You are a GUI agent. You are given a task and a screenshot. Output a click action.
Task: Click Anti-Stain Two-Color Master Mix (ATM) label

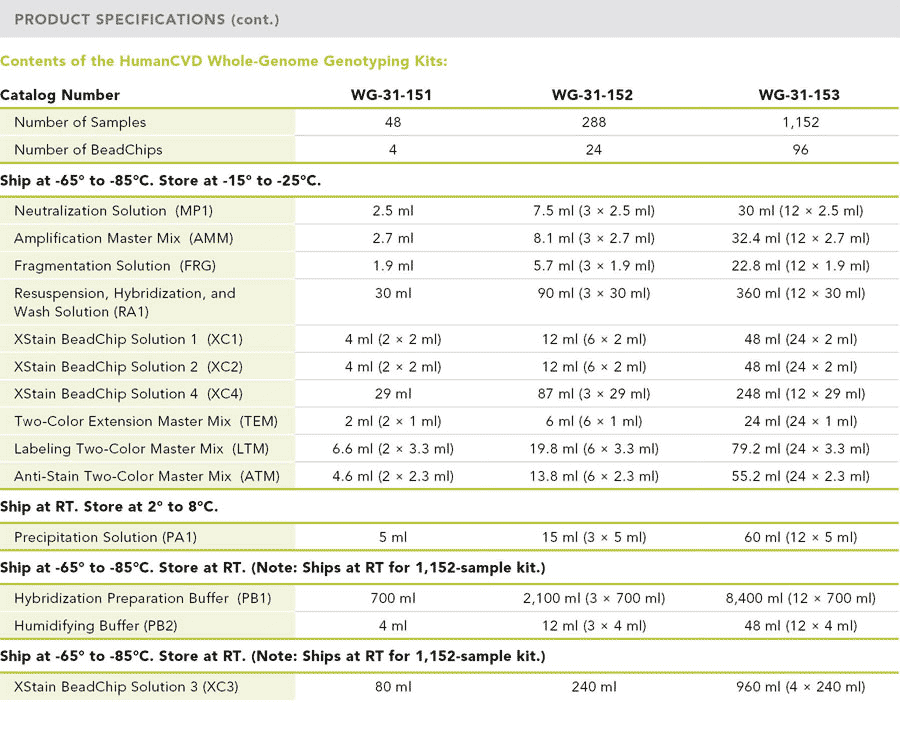click(x=147, y=476)
